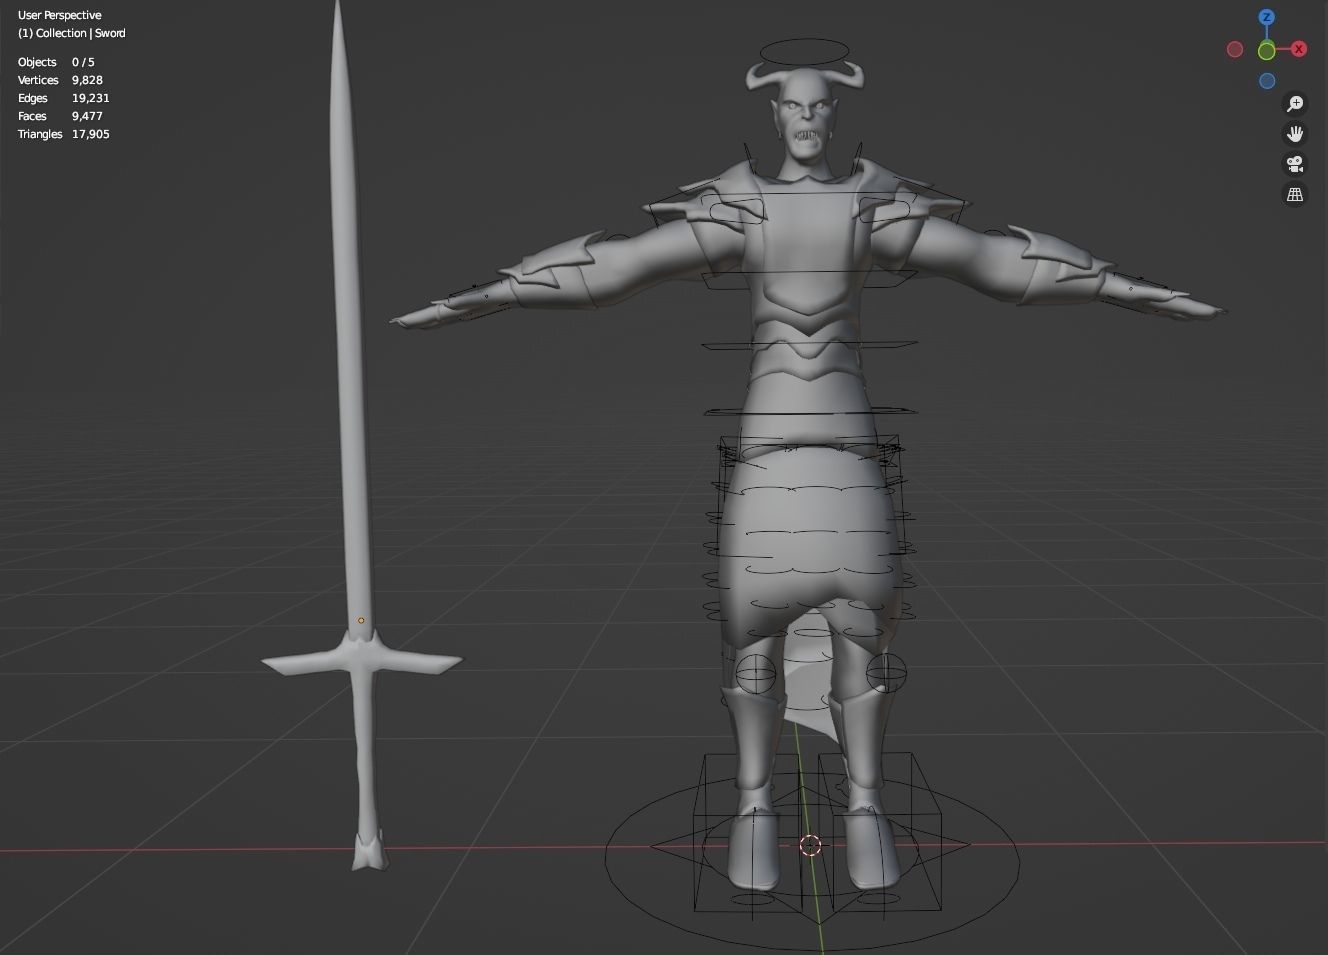Click the dark red negative-X gizmo sphere
This screenshot has height=955, width=1328.
[x=1235, y=48]
